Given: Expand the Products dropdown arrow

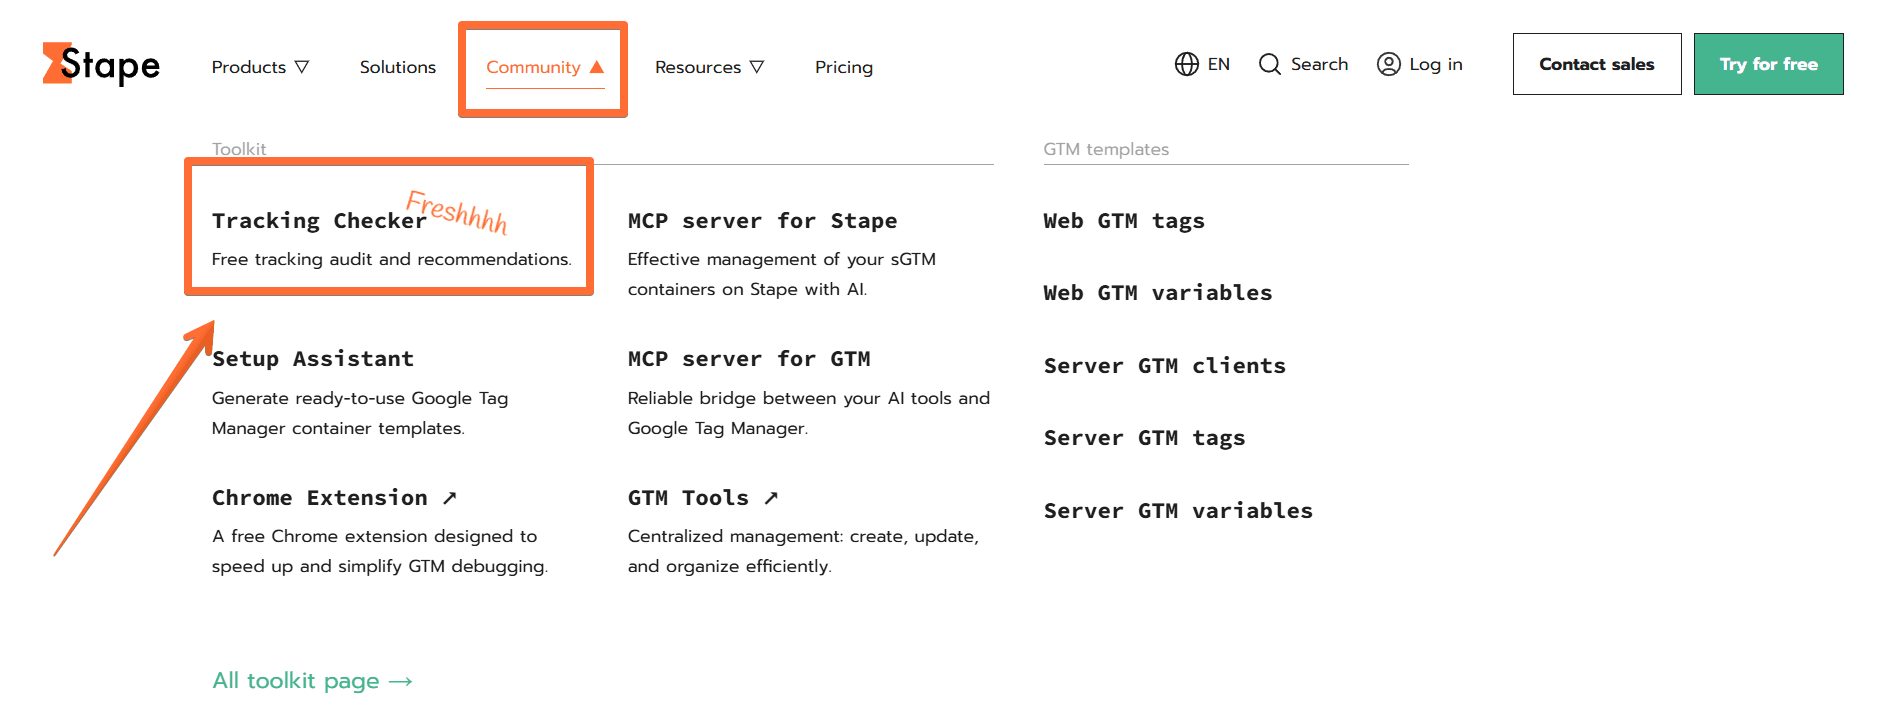Looking at the screenshot, I should 302,67.
